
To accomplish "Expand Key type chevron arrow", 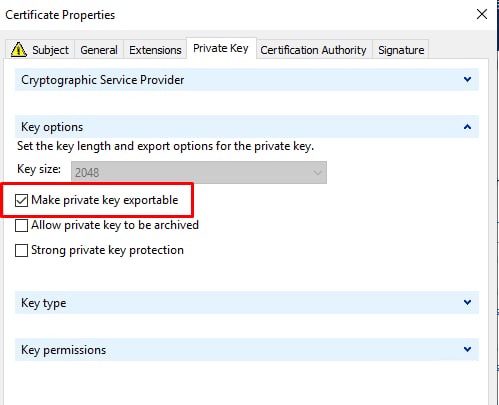I will [467, 302].
